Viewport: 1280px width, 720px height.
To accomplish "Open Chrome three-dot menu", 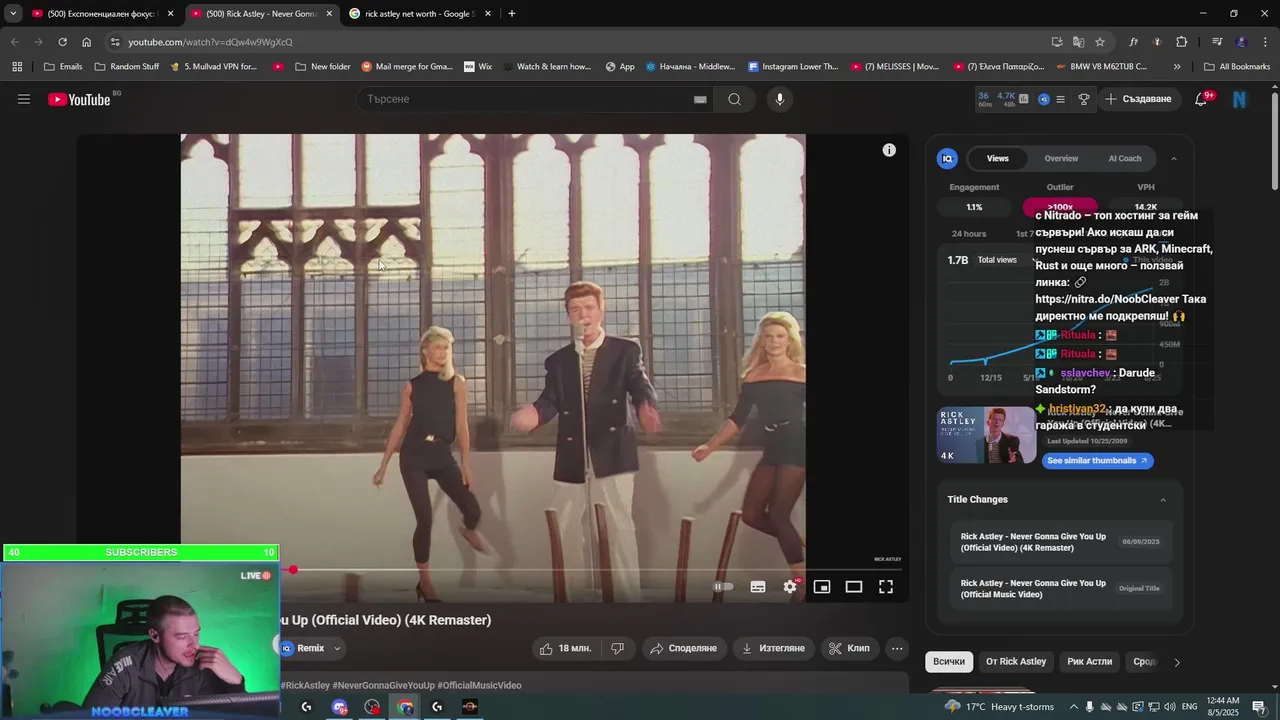I will pyautogui.click(x=1263, y=42).
